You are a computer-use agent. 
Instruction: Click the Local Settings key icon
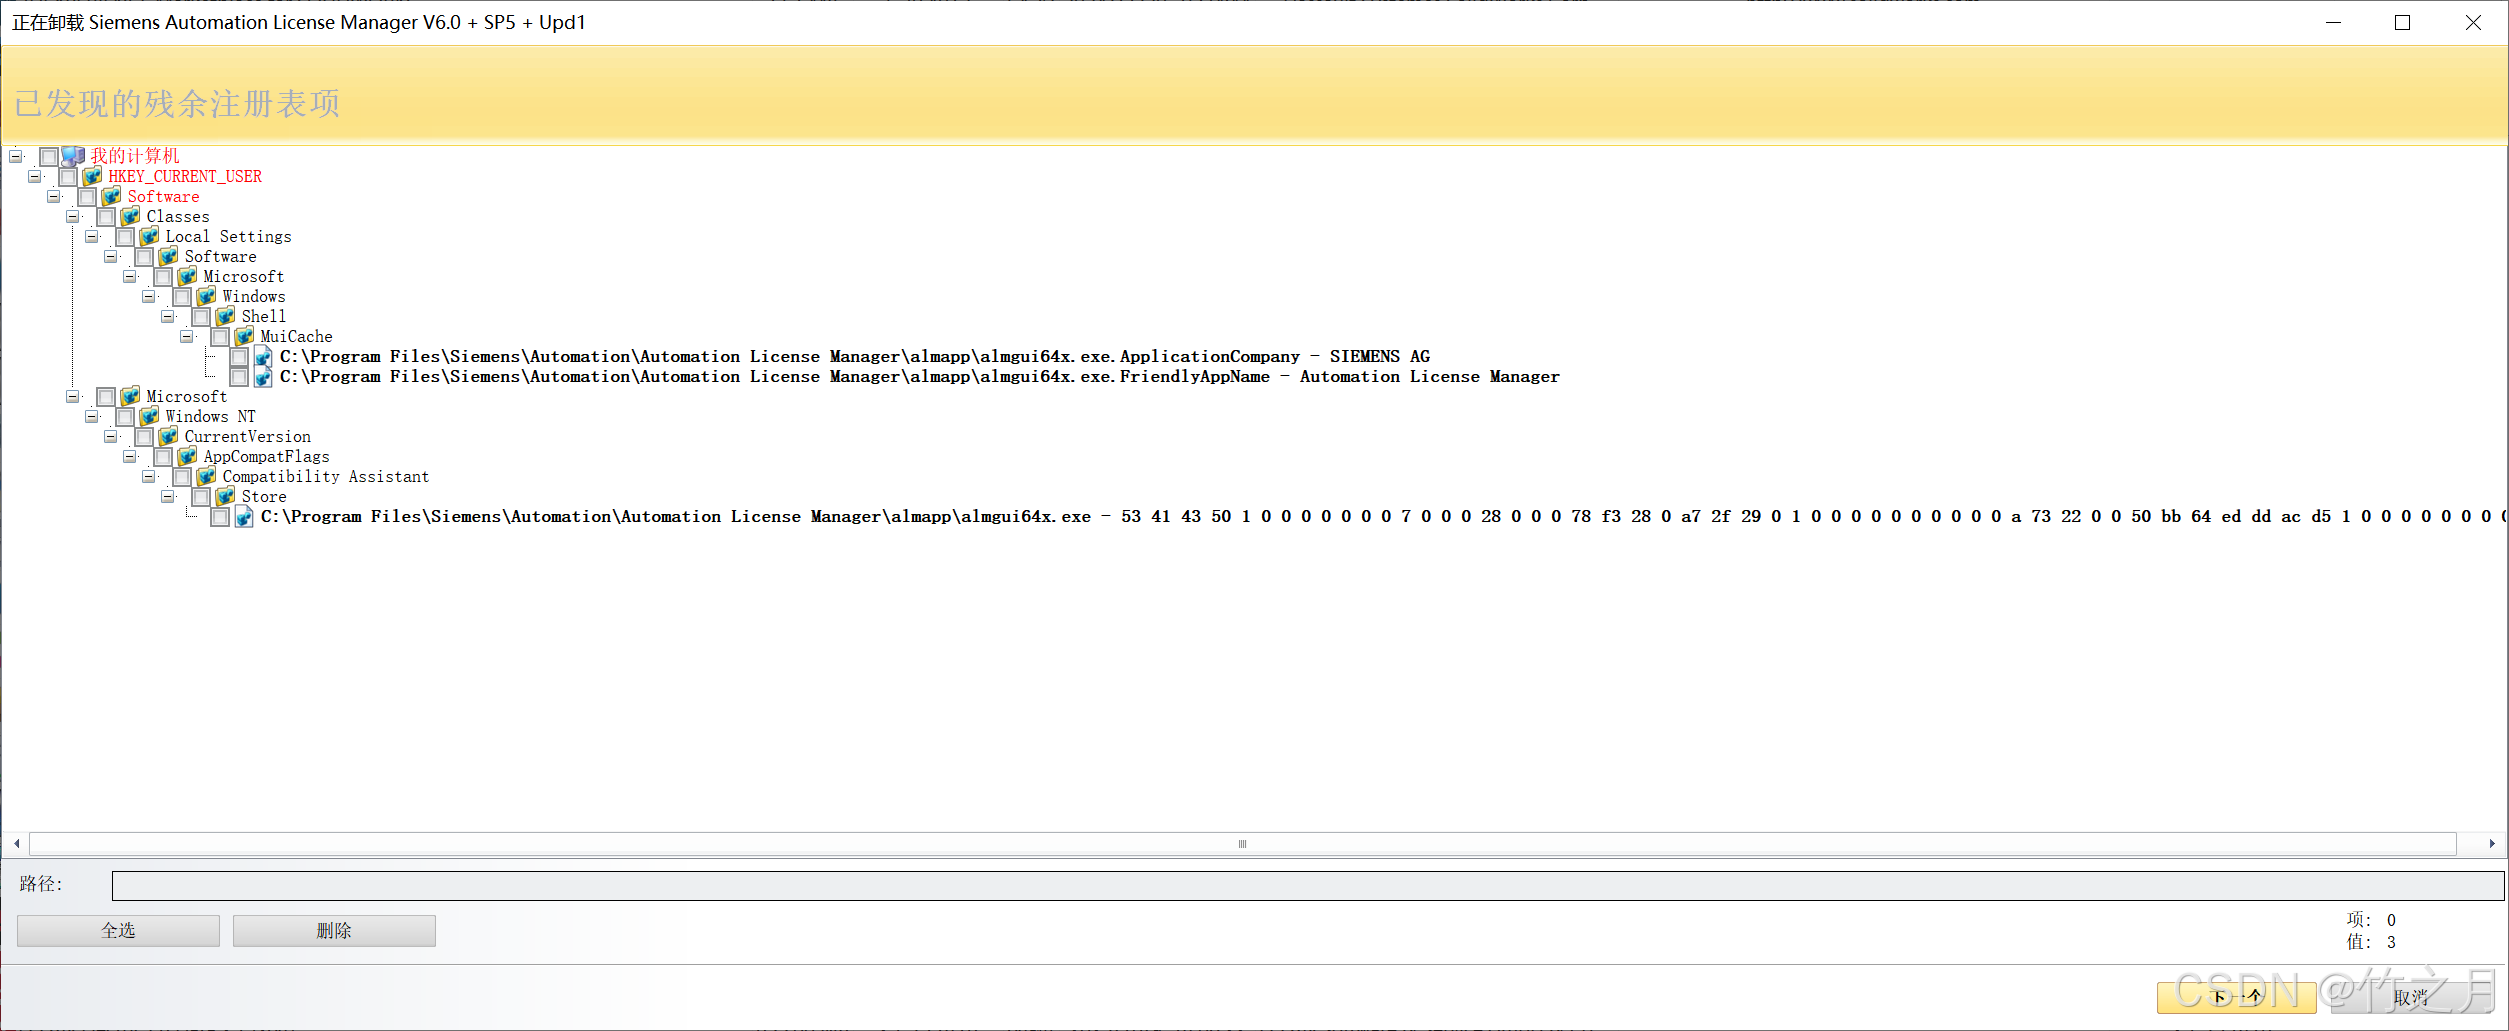(149, 236)
